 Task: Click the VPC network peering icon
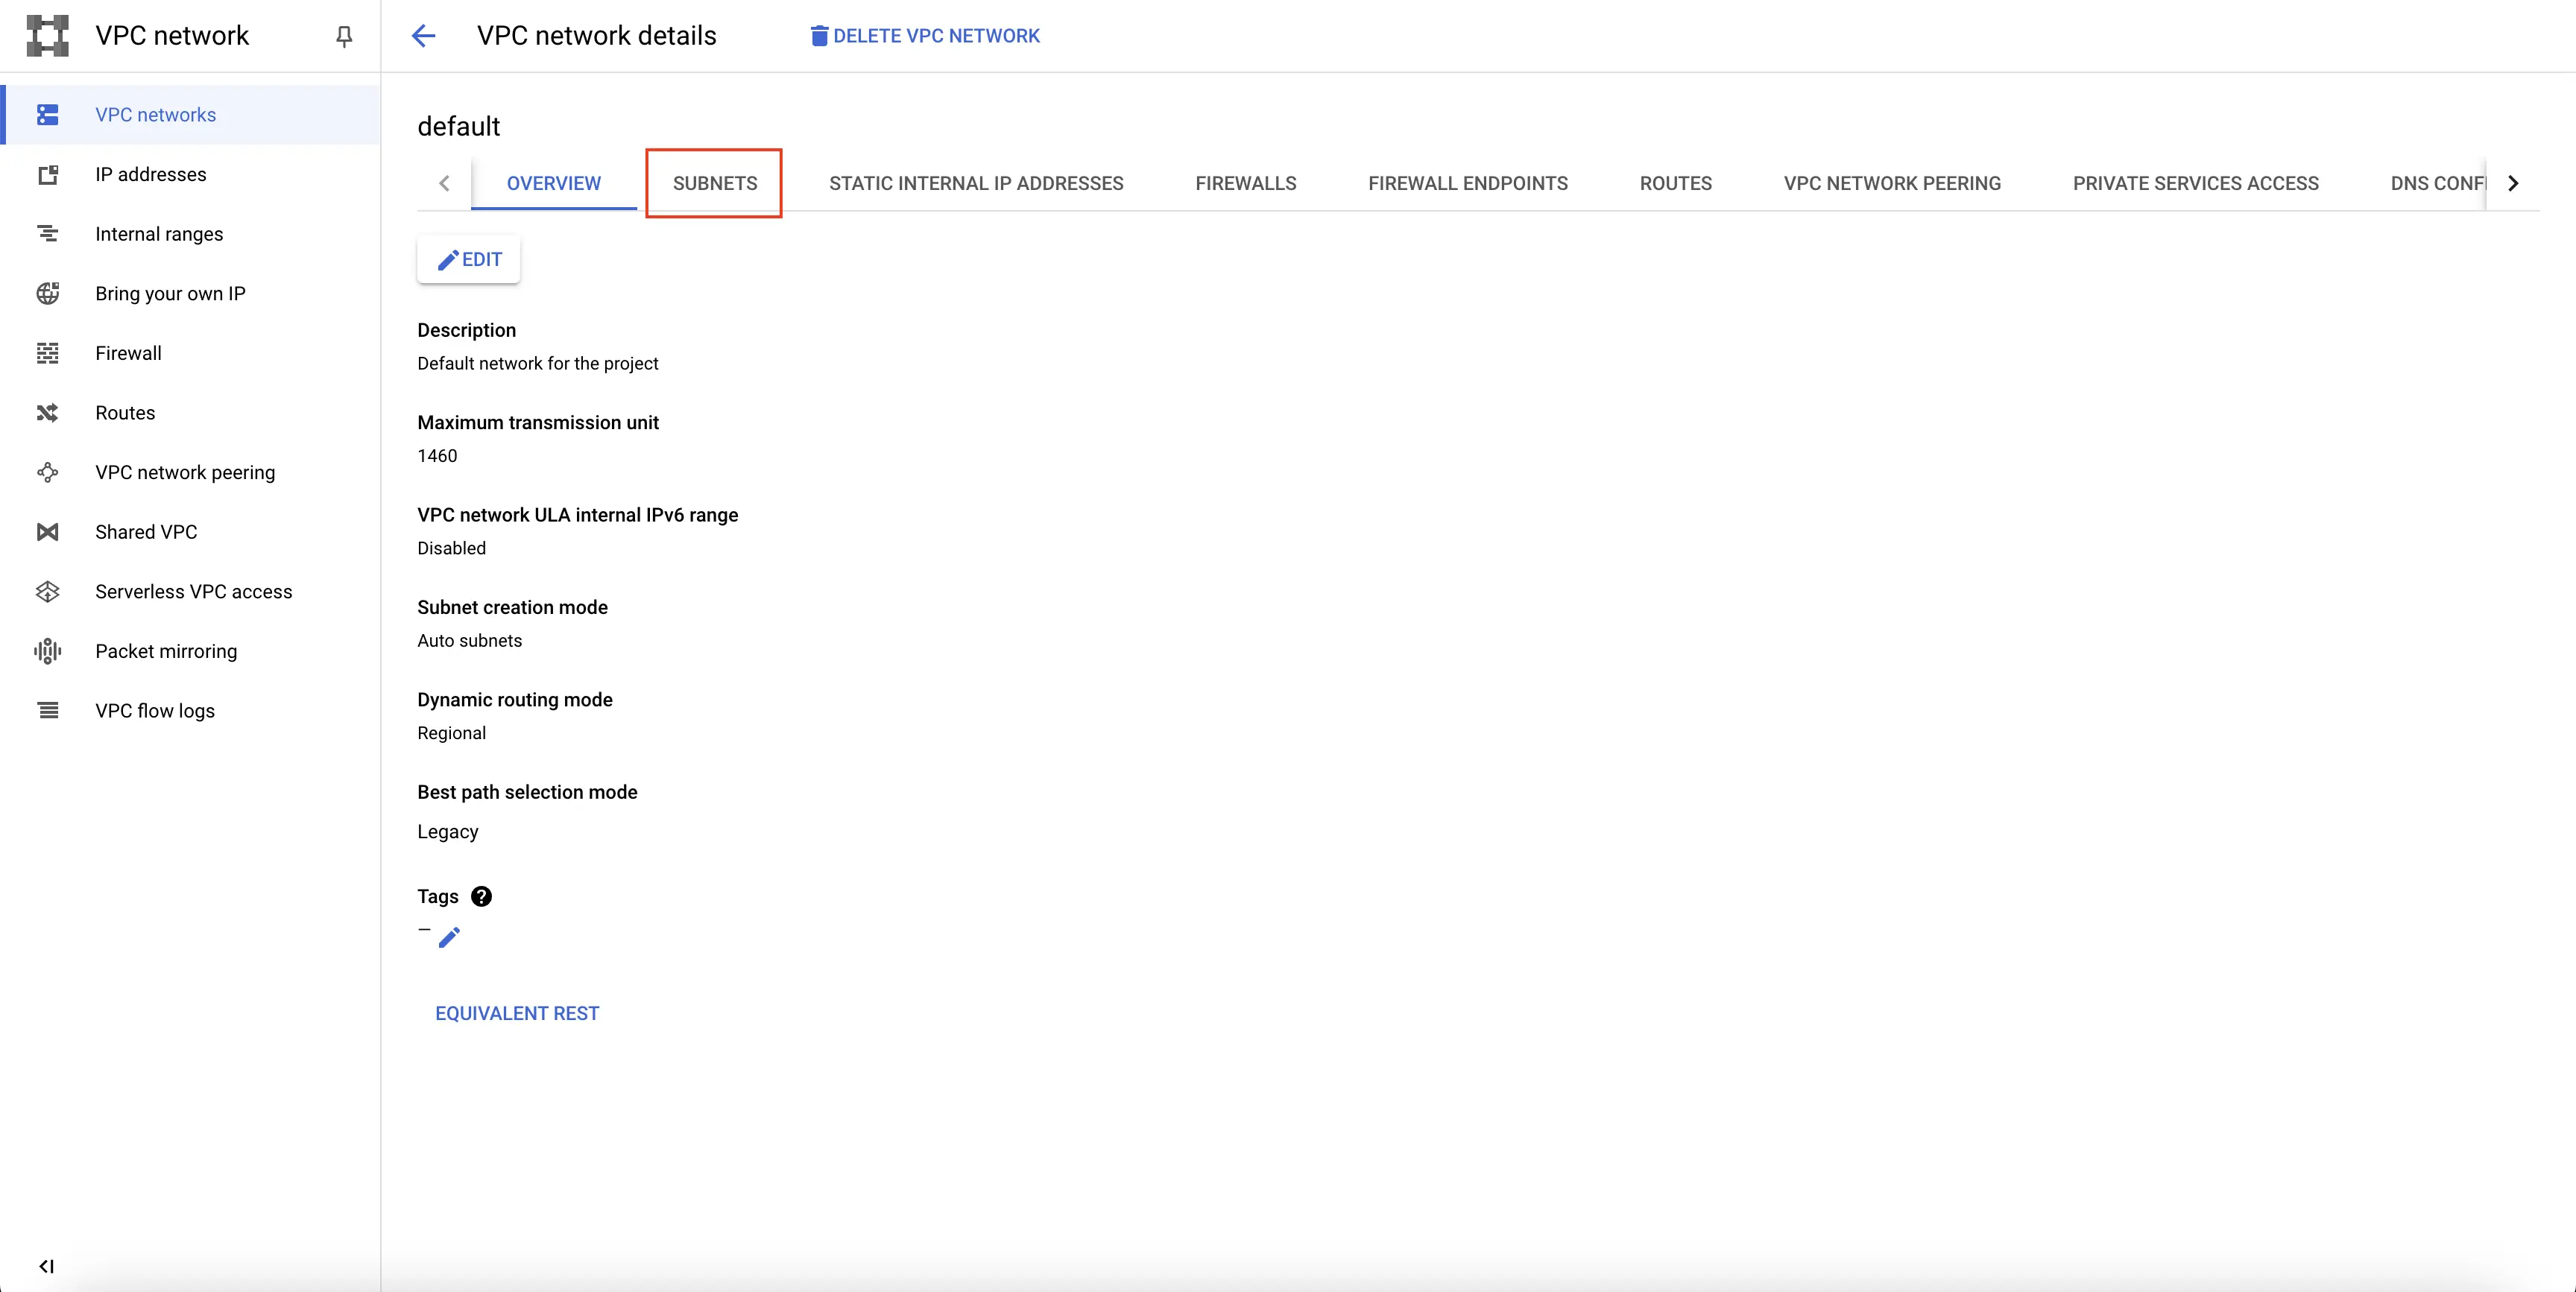47,473
